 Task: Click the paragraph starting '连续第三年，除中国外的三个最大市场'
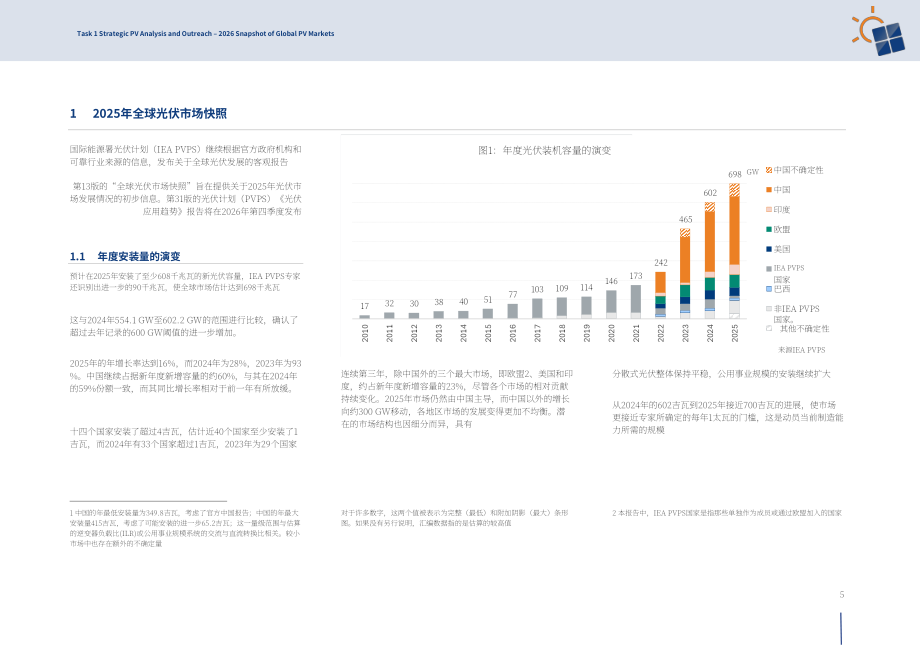(x=457, y=399)
